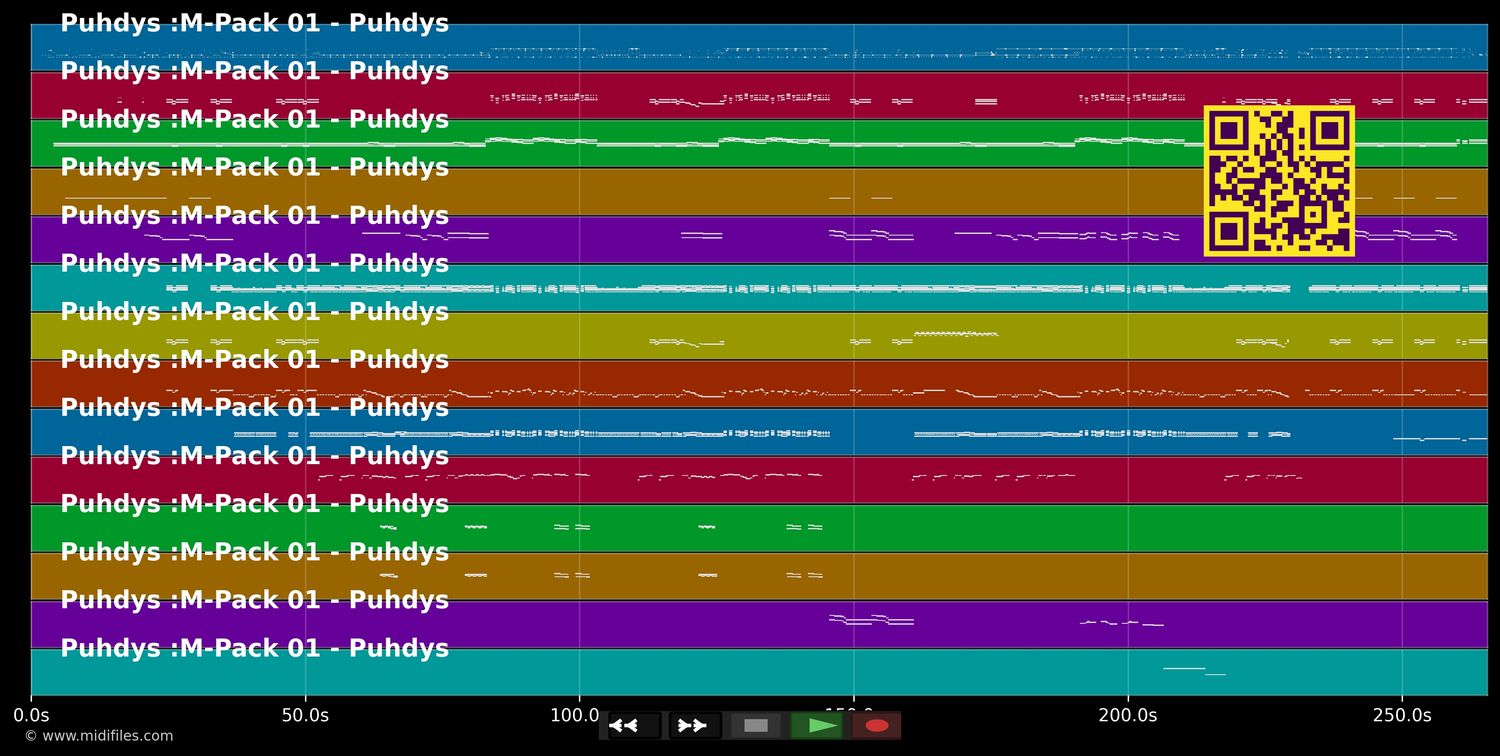Screen dimensions: 1500x756
Task: Start recording with the red record button
Action: pyautogui.click(x=877, y=725)
